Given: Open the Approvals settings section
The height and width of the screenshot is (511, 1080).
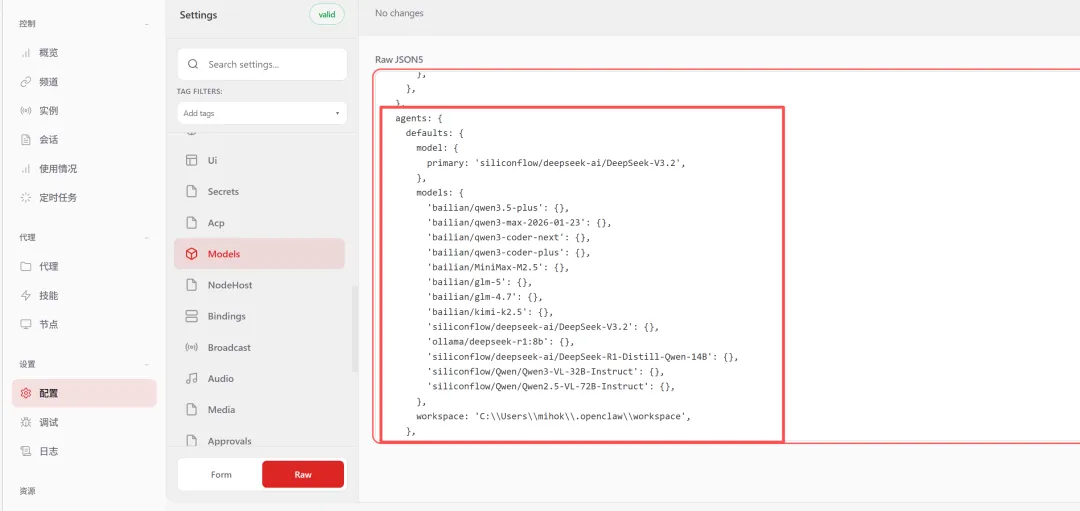Looking at the screenshot, I should coord(259,440).
